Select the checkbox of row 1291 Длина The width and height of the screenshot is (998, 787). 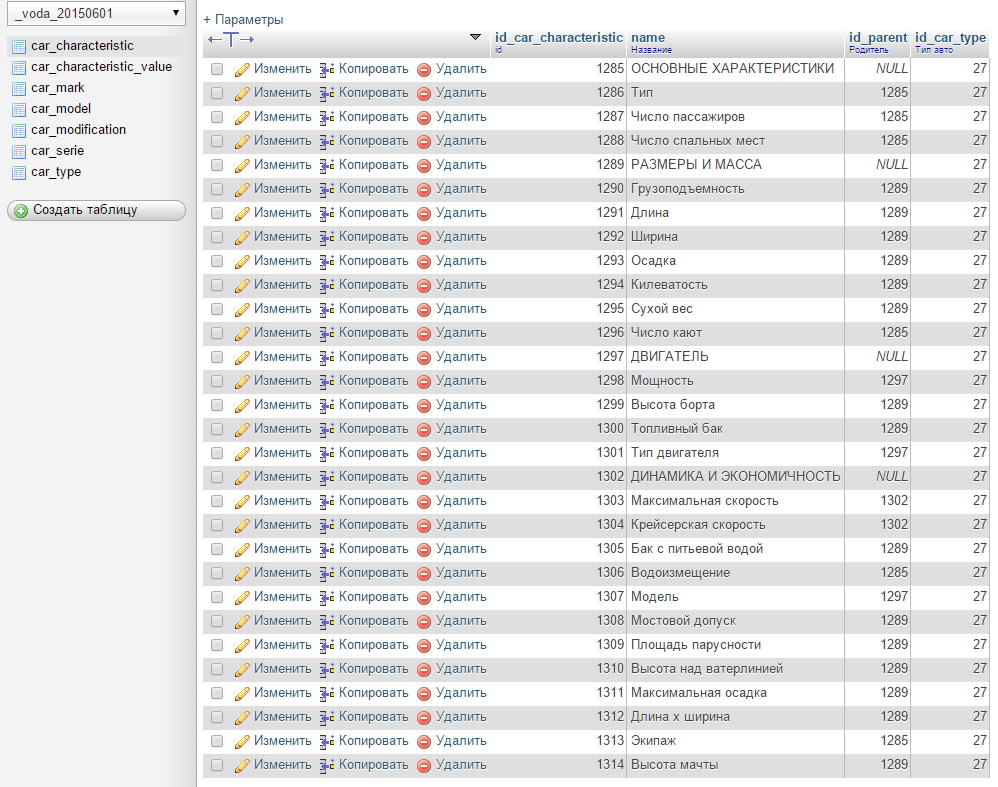pyautogui.click(x=217, y=213)
